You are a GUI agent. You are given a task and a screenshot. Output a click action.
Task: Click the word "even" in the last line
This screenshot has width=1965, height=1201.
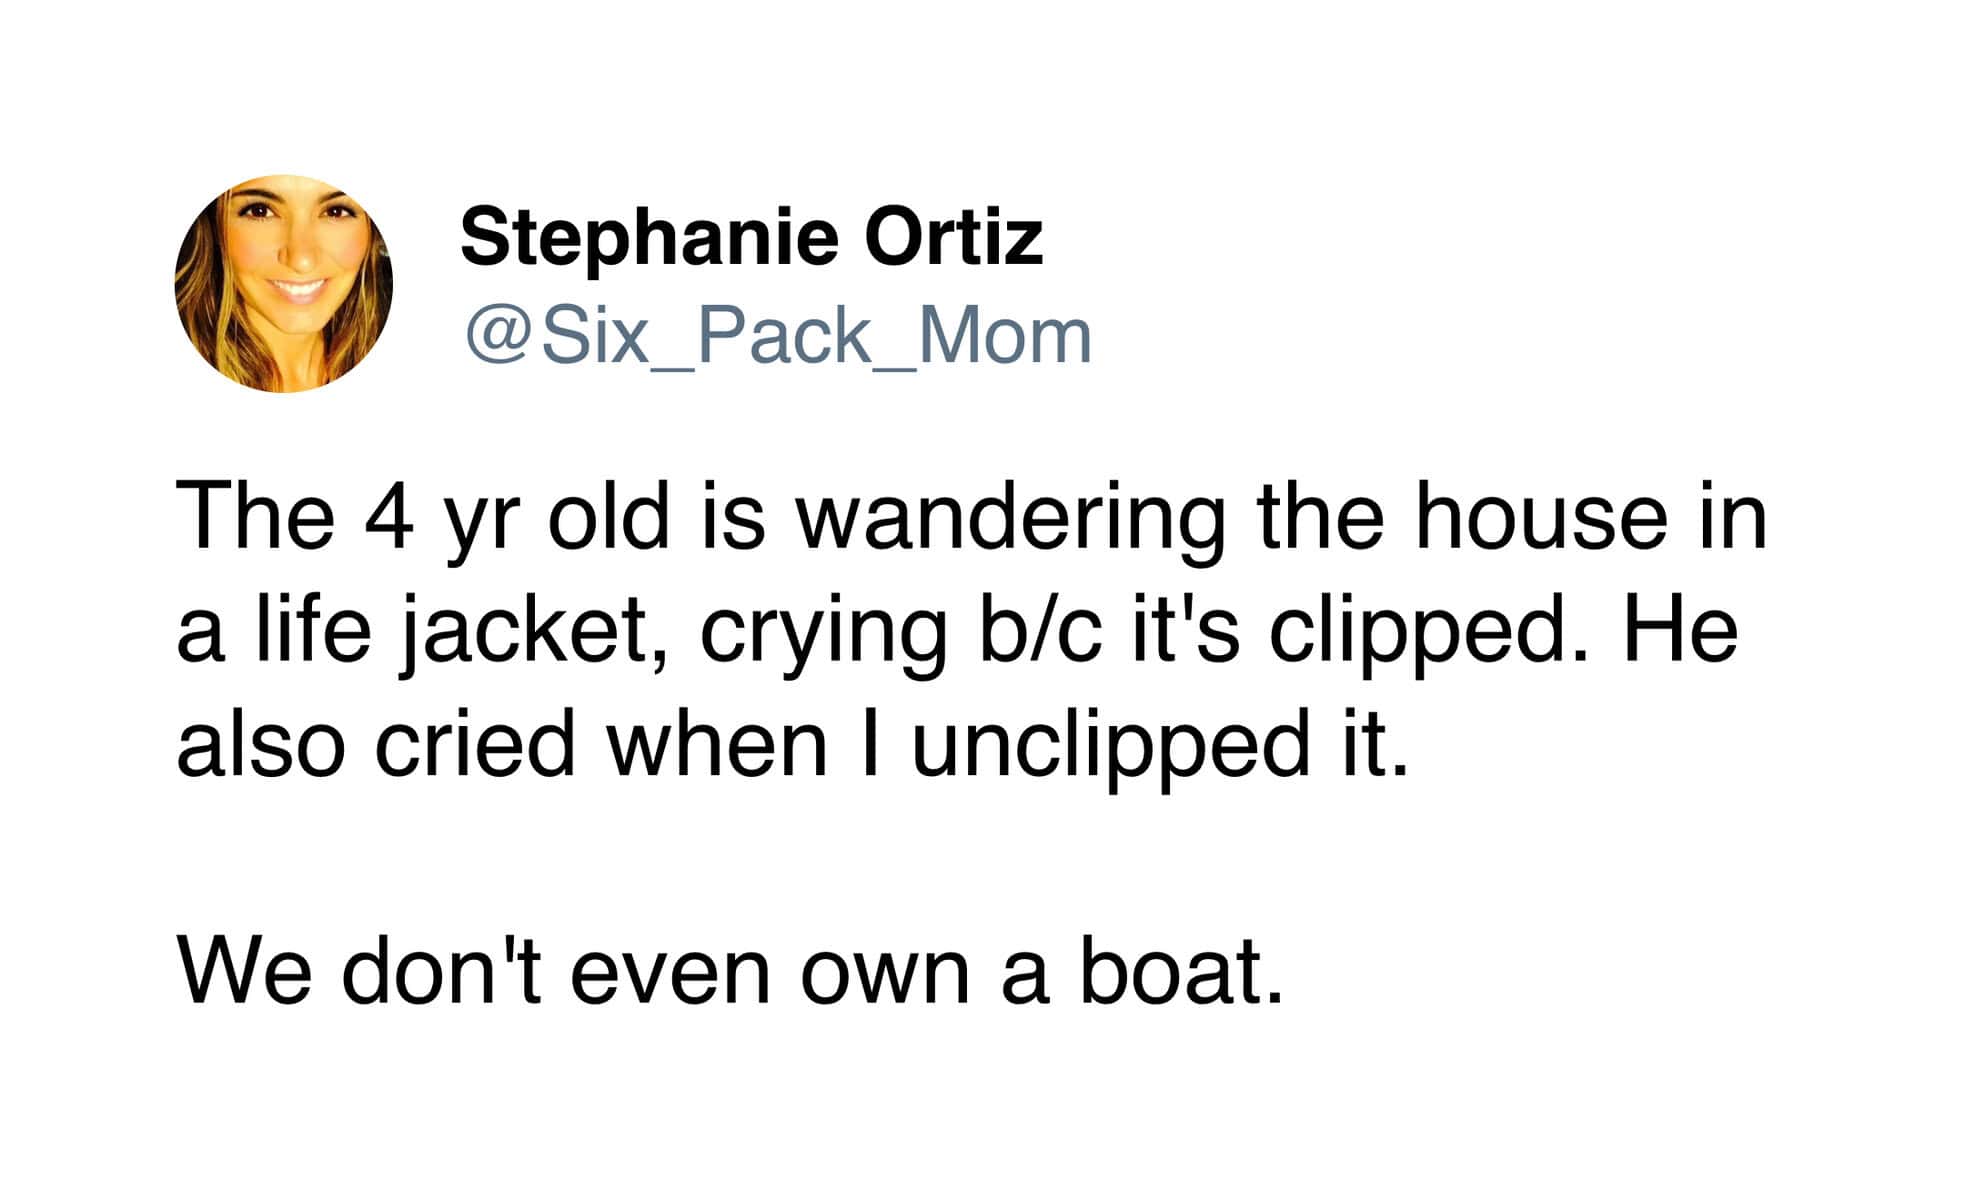click(x=670, y=973)
